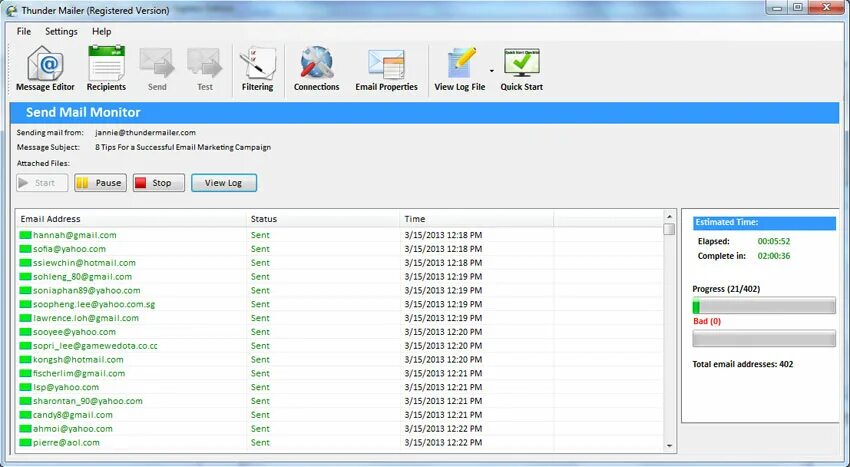Click the list scrollbar up arrow

tap(669, 216)
